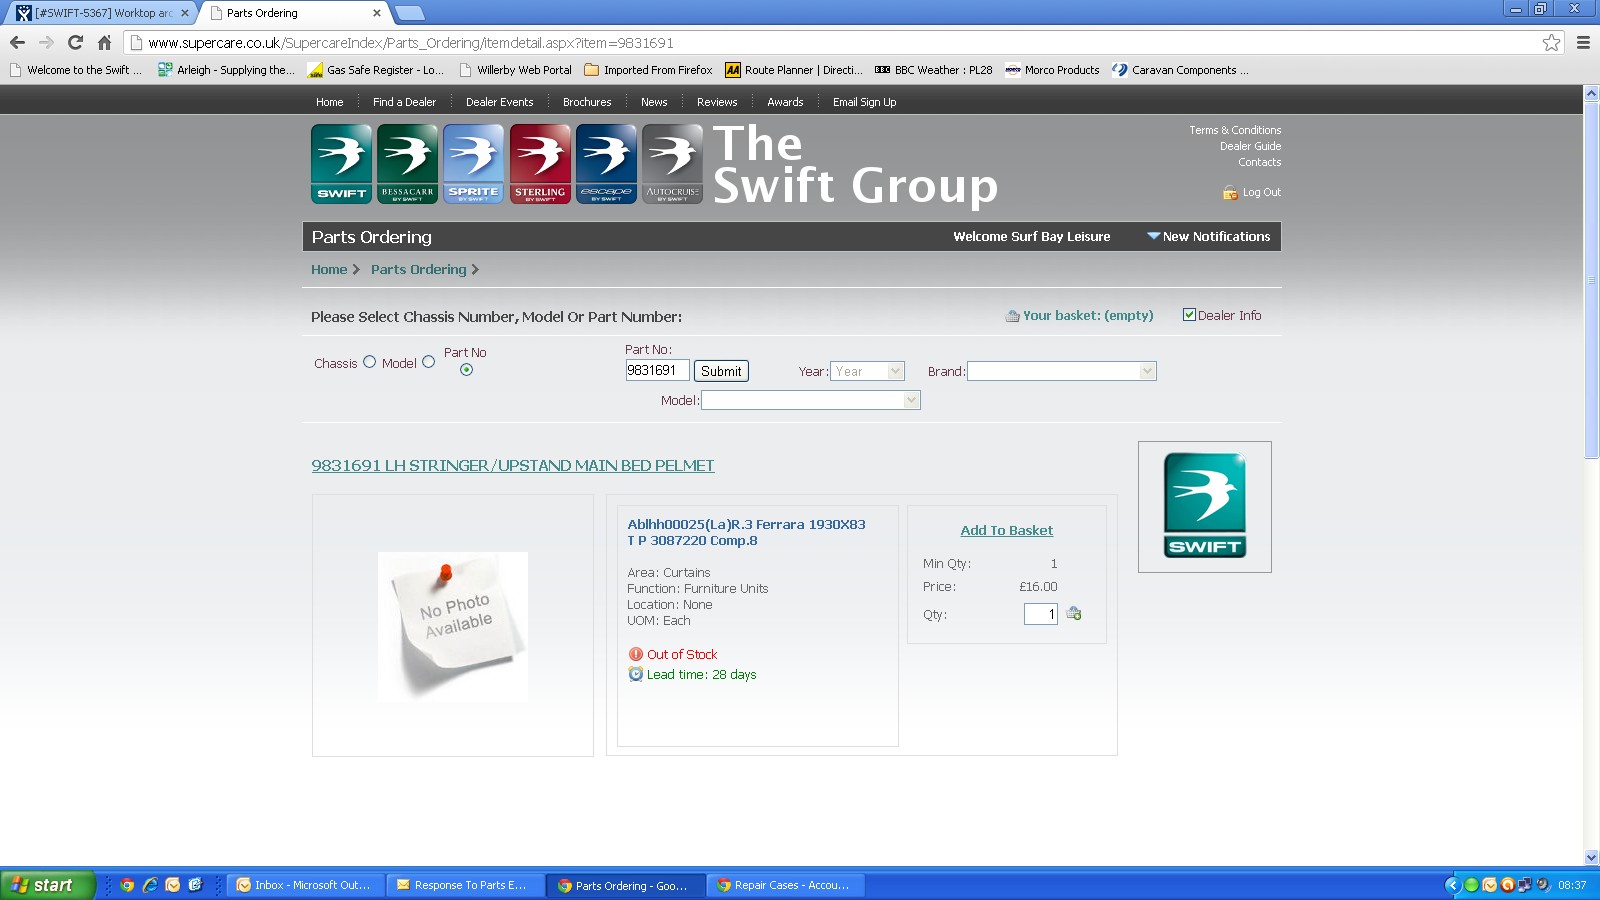Viewport: 1600px width, 900px height.
Task: Select the Chassis radio button
Action: coord(369,362)
